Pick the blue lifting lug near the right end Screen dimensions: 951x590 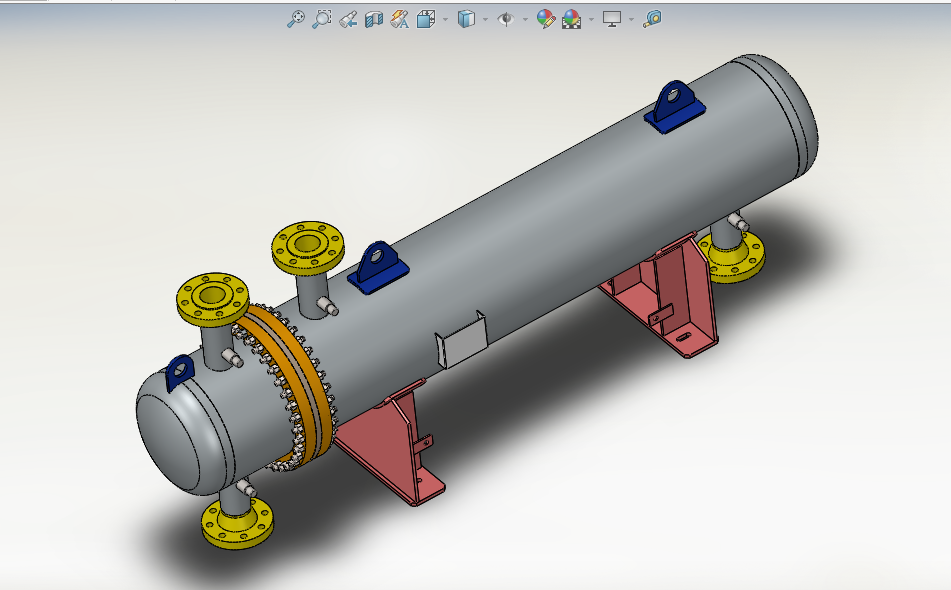pyautogui.click(x=675, y=106)
